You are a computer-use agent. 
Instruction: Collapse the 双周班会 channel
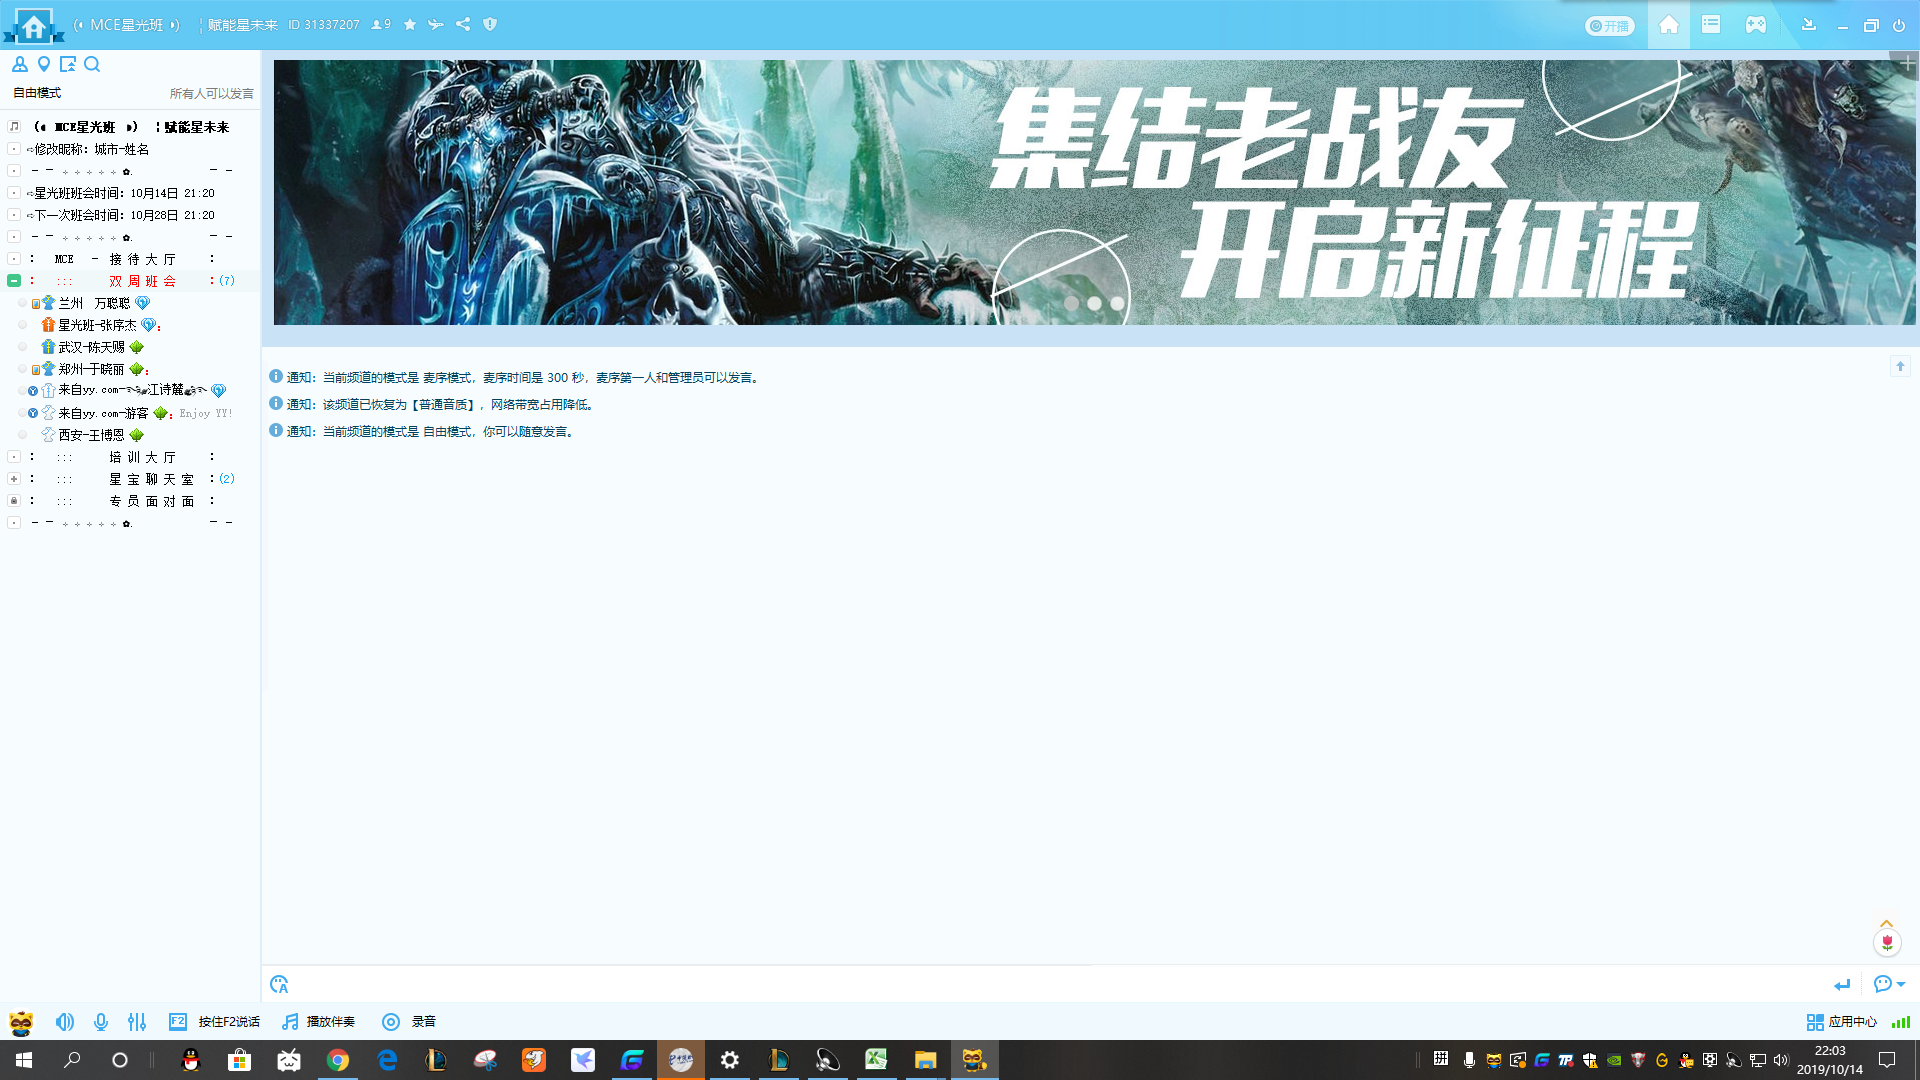[14, 281]
